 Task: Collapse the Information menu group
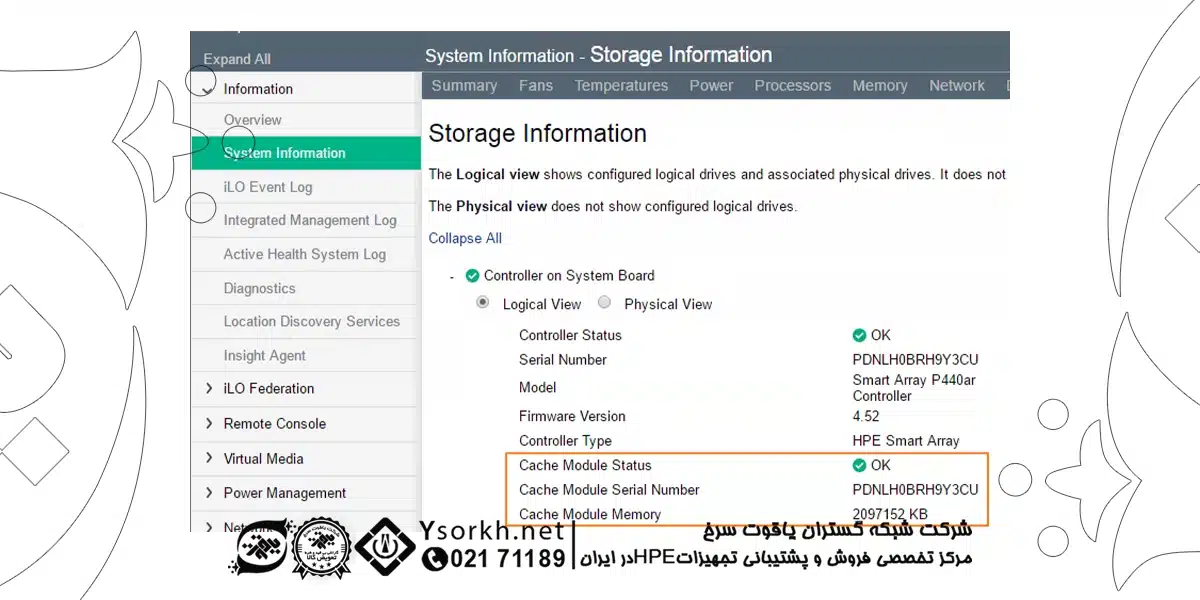(x=208, y=89)
